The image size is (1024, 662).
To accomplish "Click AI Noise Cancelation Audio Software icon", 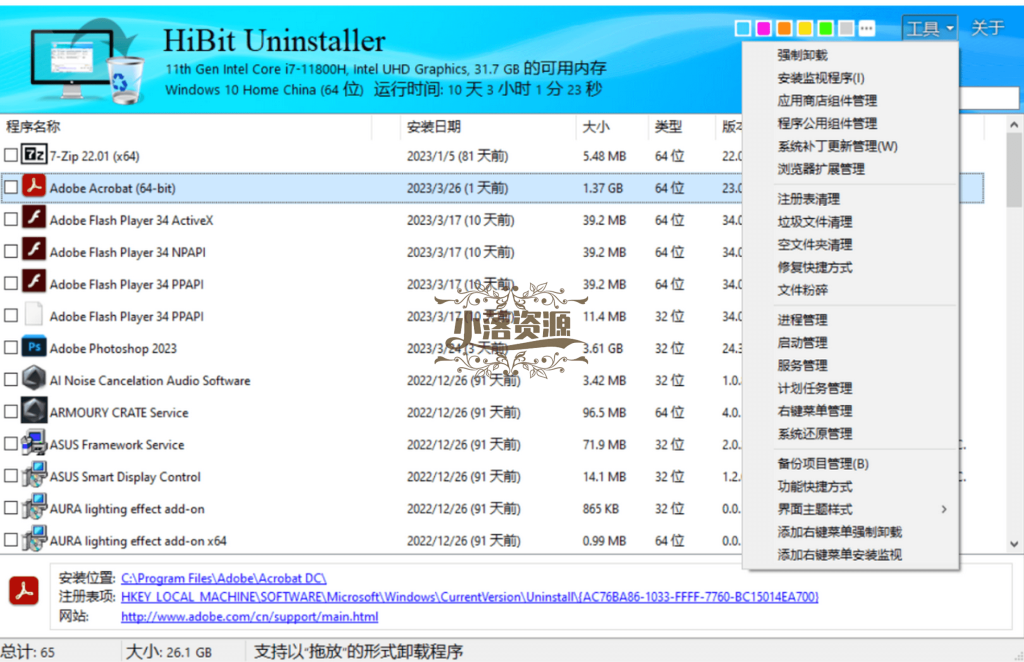I will [x=34, y=379].
